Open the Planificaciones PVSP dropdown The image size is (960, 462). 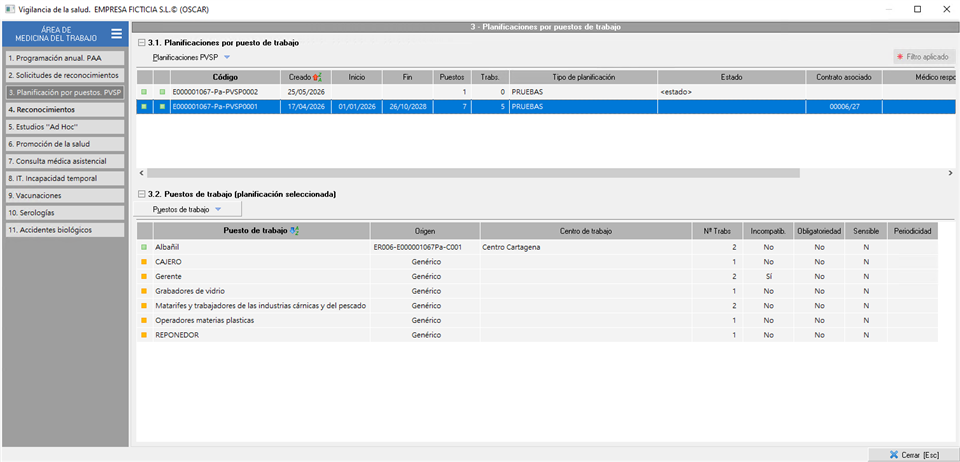[x=191, y=57]
